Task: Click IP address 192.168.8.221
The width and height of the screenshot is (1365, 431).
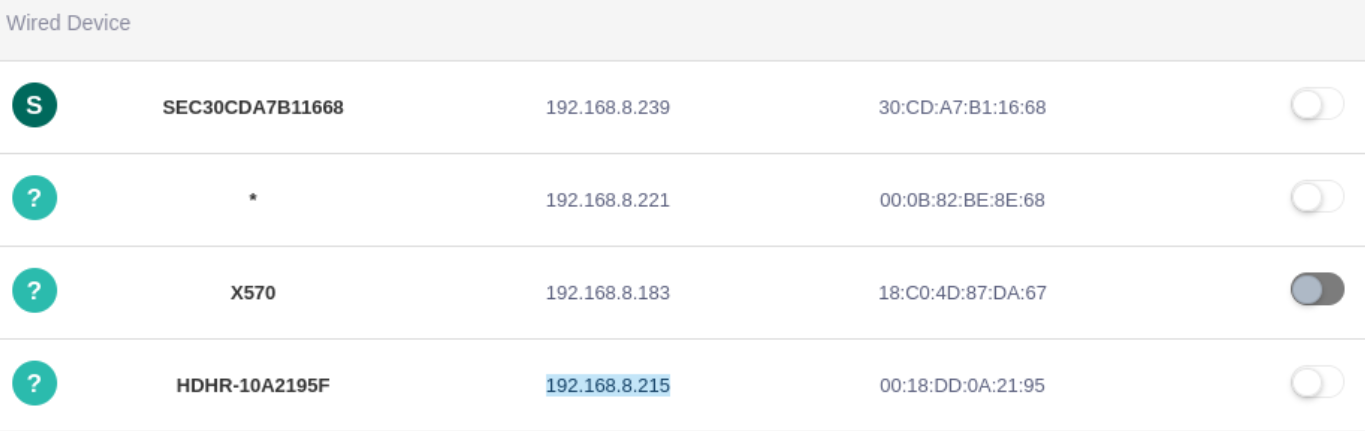Action: point(607,200)
